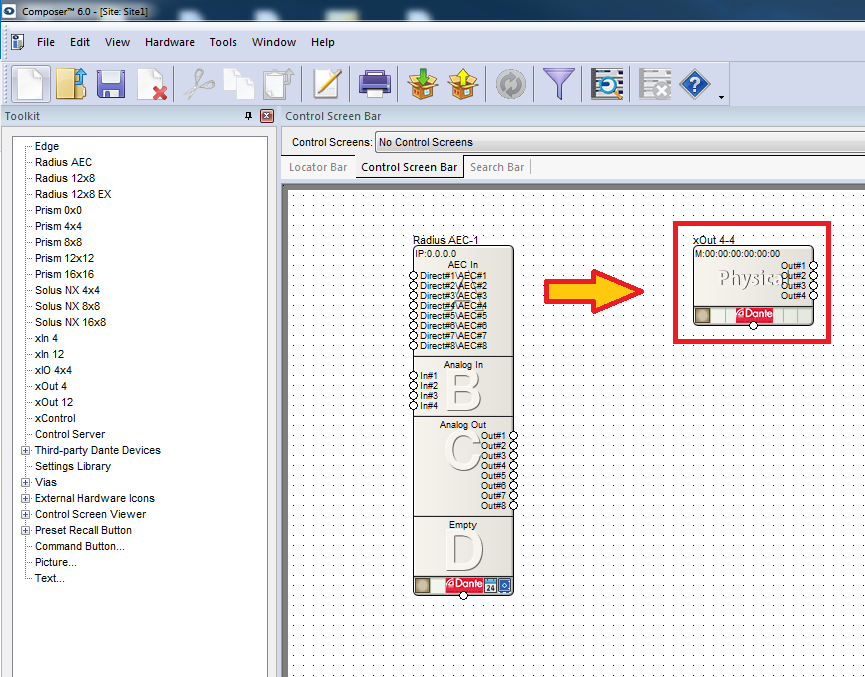Switch to the Locator Bar tab

318,167
